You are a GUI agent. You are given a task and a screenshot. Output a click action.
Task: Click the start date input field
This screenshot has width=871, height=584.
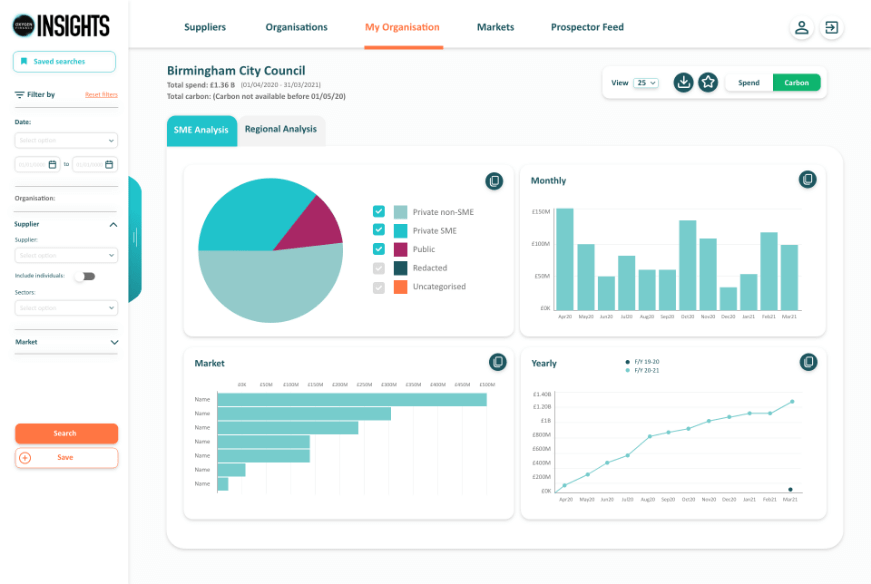pos(37,164)
